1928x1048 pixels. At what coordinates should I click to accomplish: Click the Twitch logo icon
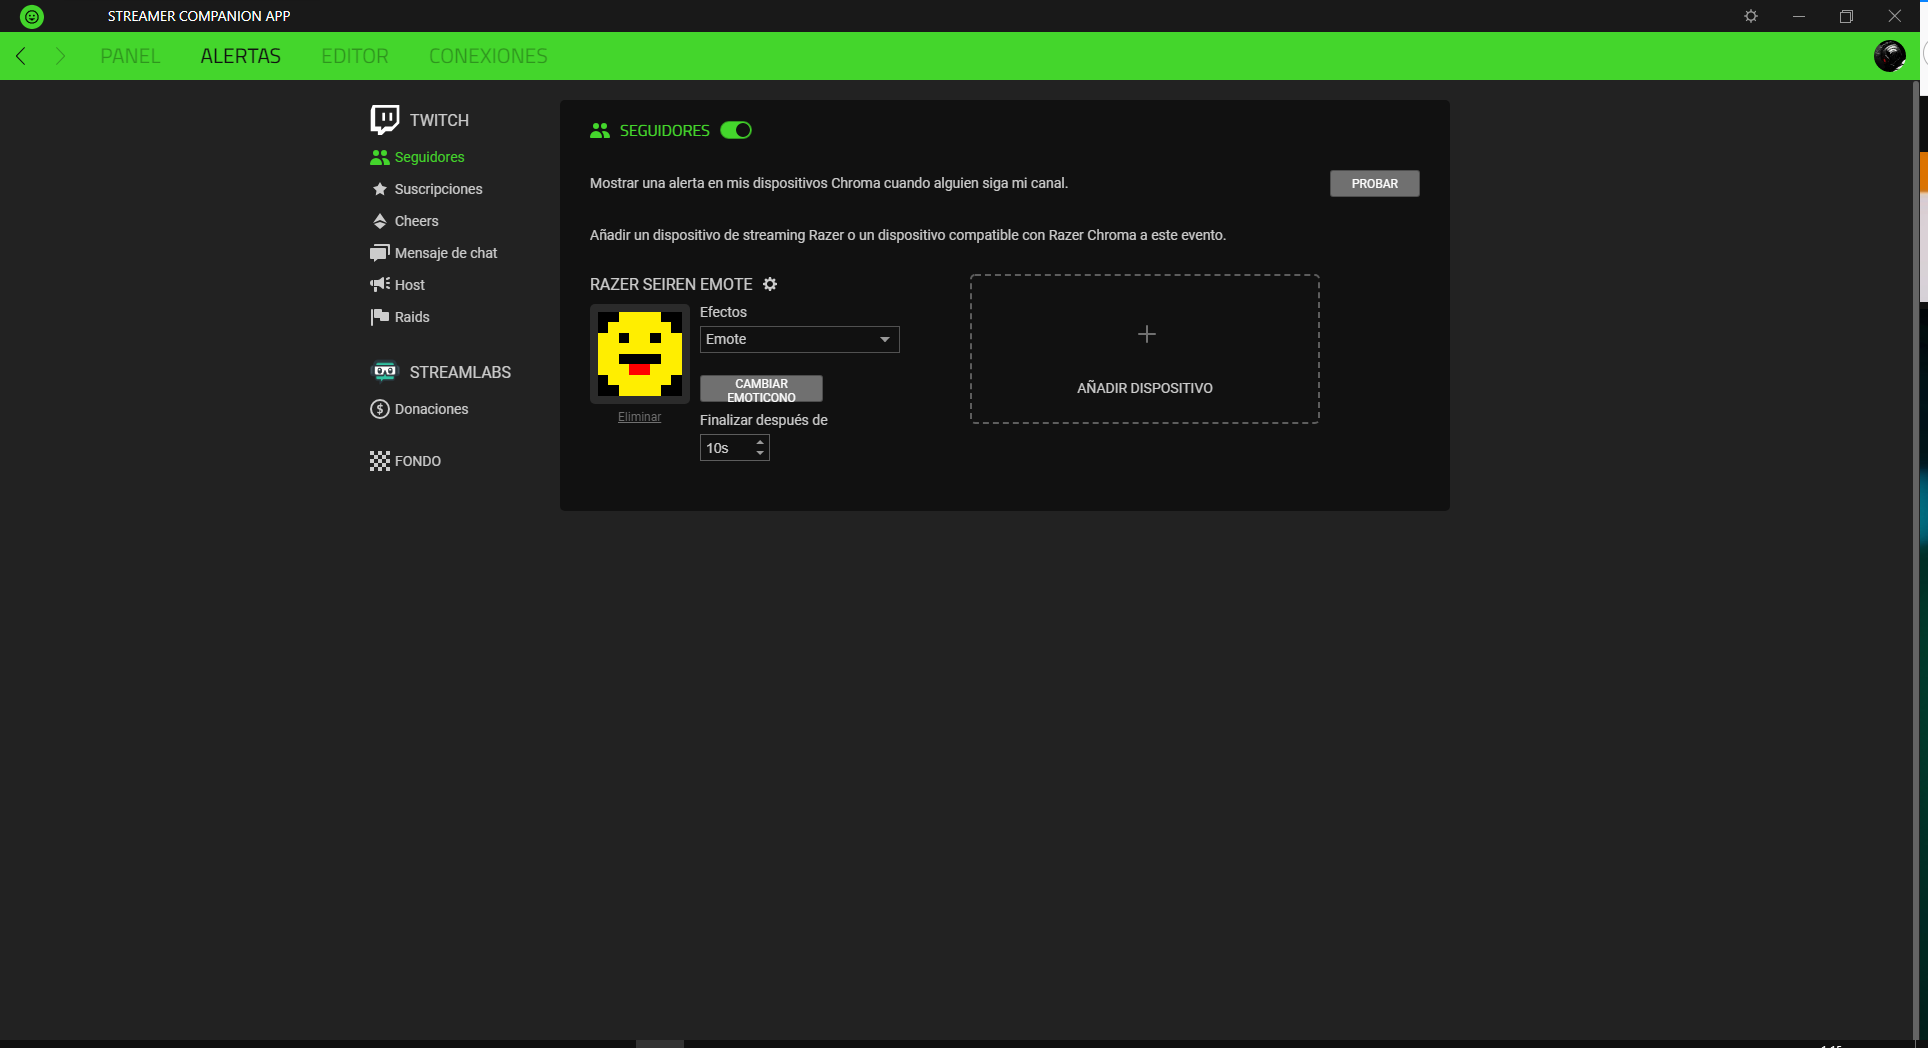(385, 120)
